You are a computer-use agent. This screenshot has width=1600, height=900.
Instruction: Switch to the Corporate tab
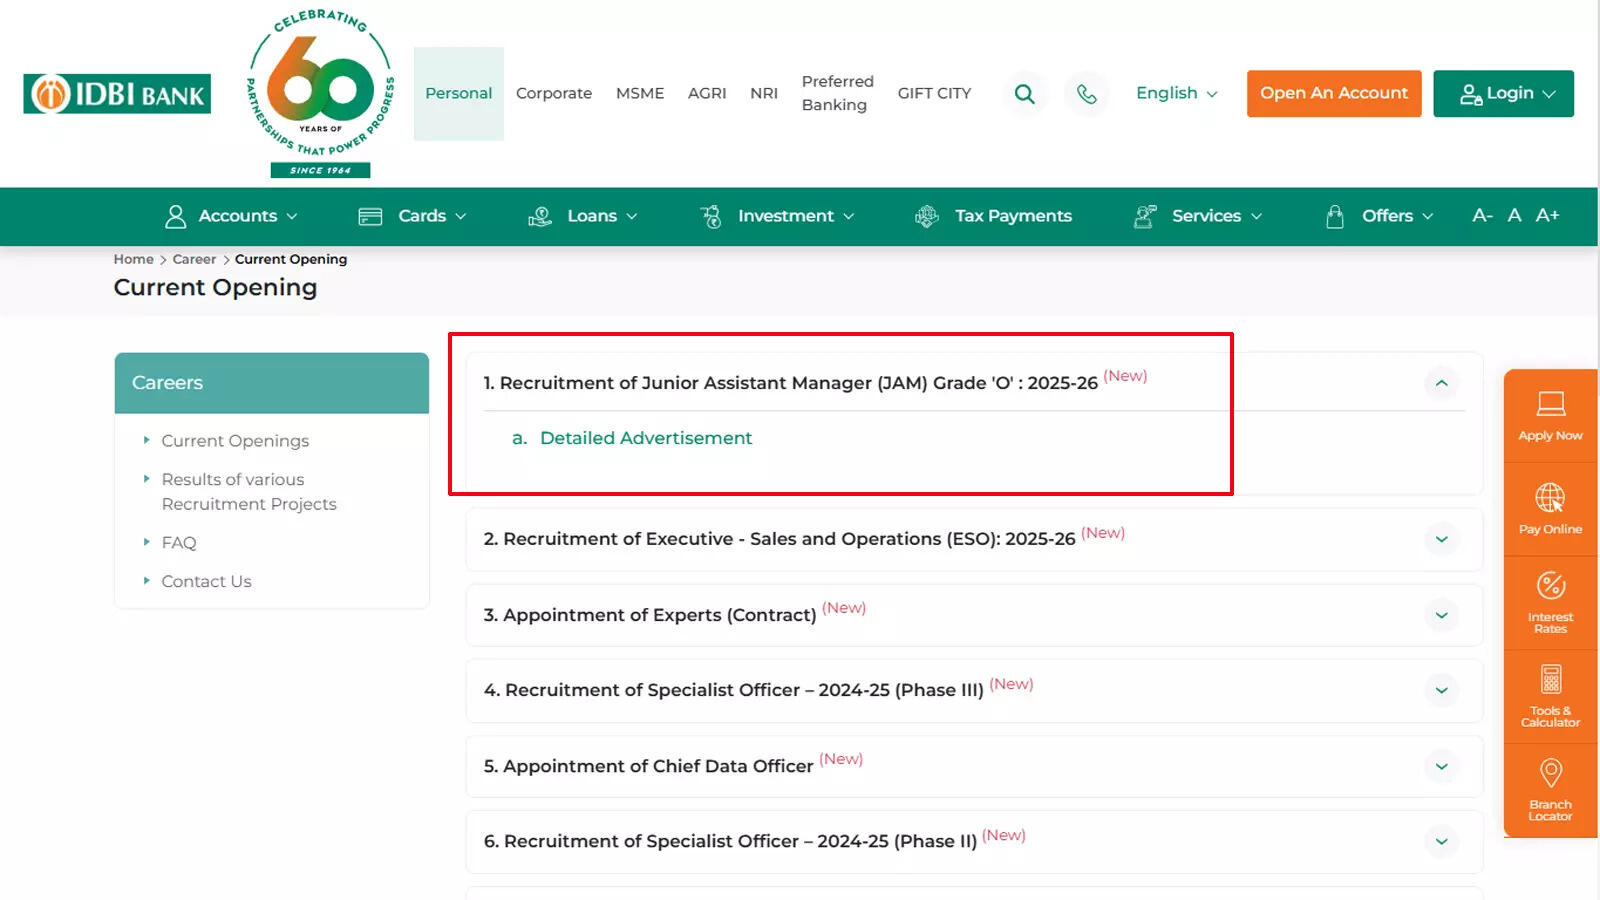(x=553, y=93)
